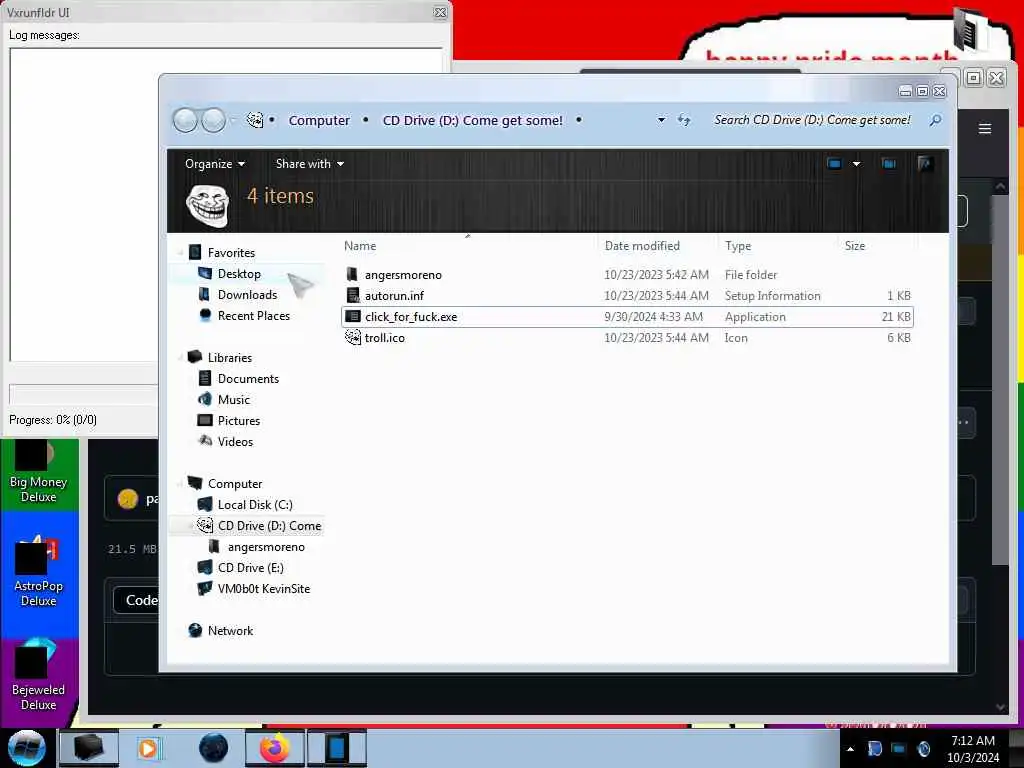Image resolution: width=1024 pixels, height=768 pixels.
Task: Click the progress bar in Vxrunfldr UI
Action: pos(85,394)
